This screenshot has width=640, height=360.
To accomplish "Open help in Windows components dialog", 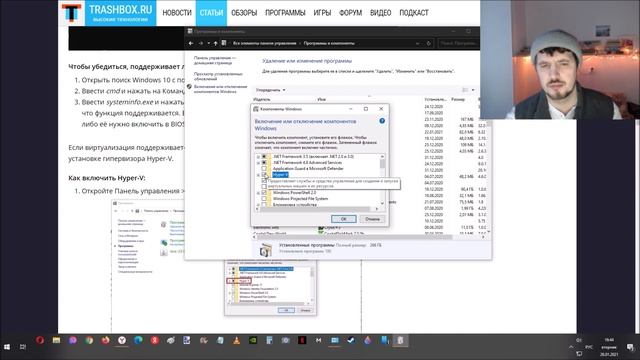I will (382, 121).
